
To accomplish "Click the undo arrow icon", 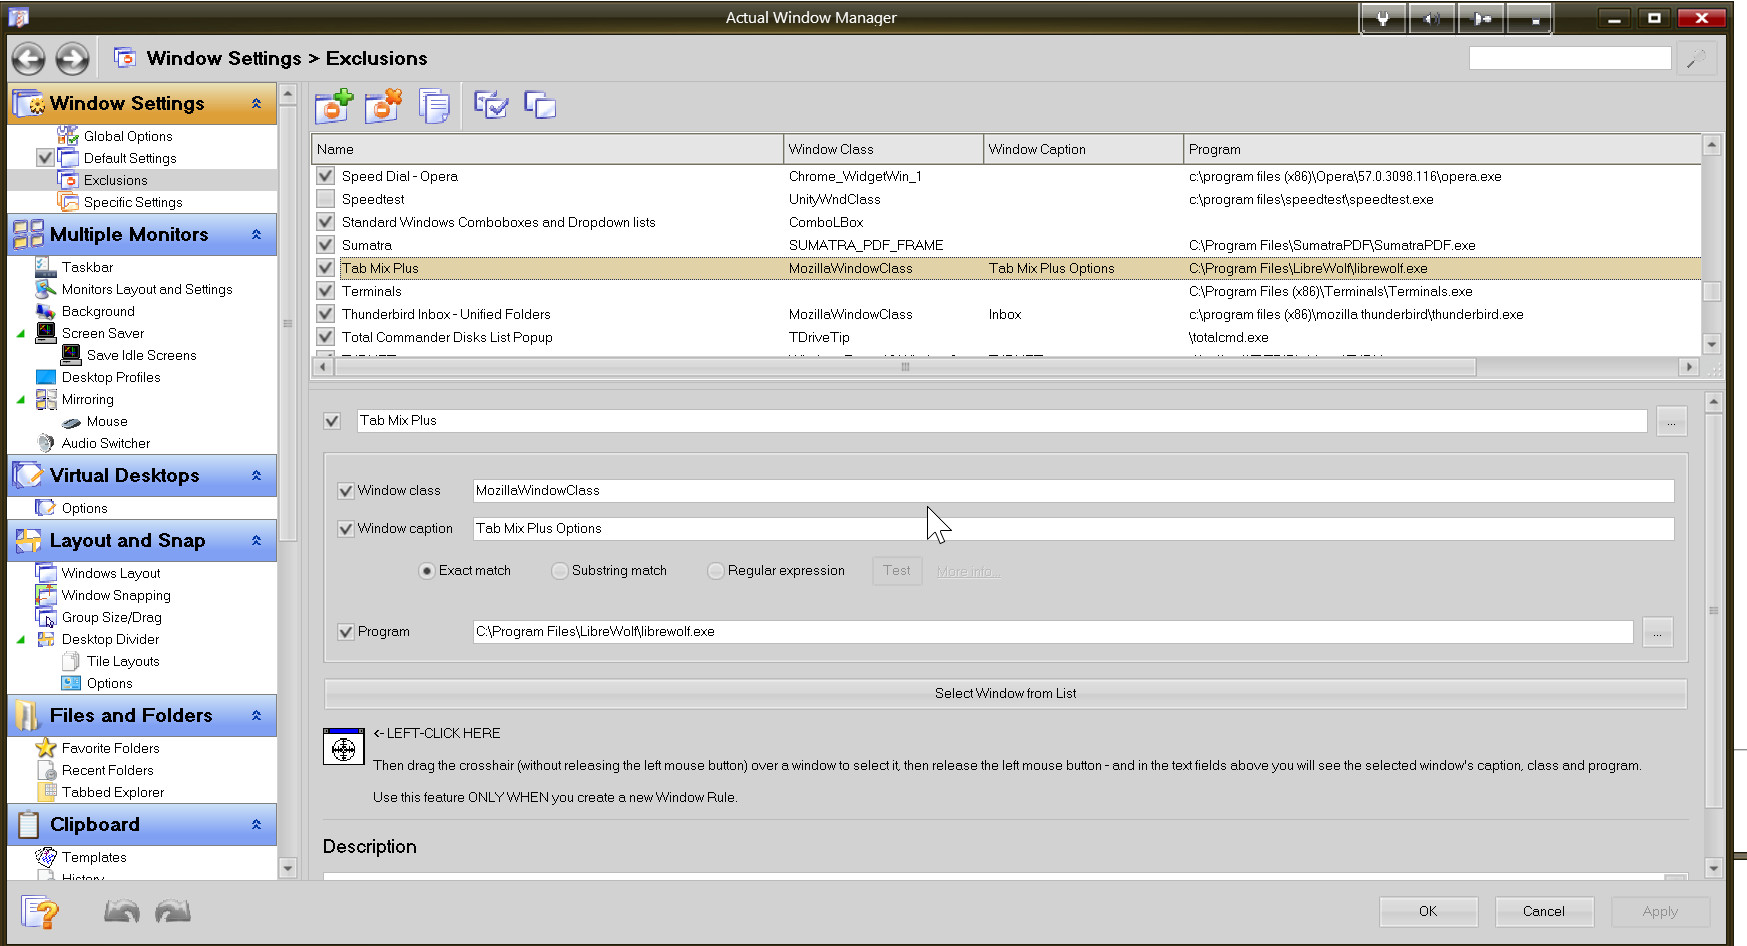I will pos(122,911).
